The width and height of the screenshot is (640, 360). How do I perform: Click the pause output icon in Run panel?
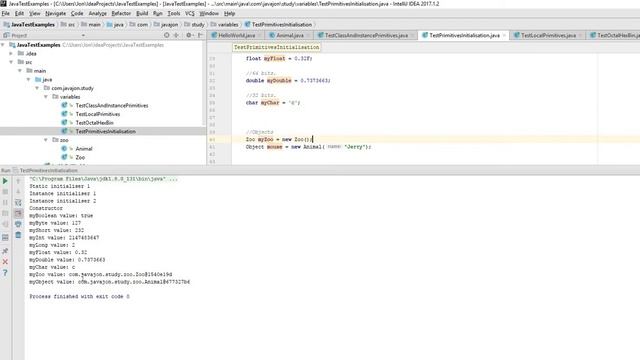tap(5, 202)
